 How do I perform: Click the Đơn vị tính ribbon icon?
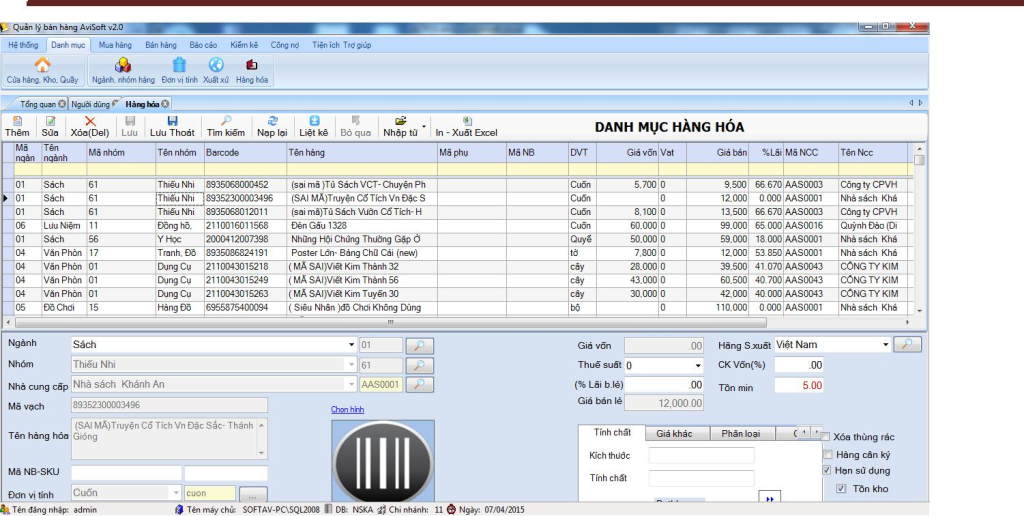(x=179, y=66)
